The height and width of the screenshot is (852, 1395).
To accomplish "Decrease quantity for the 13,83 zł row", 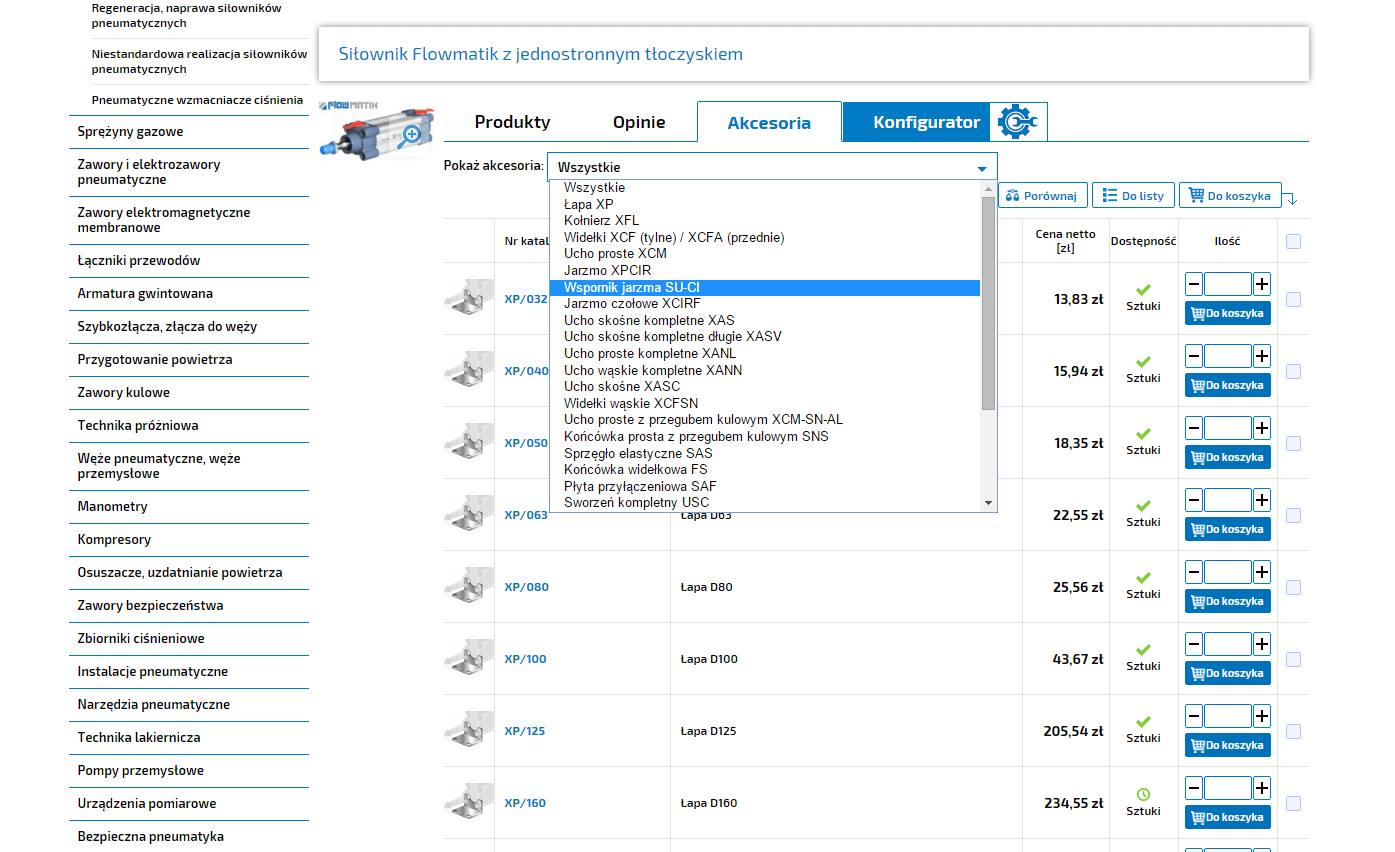I will click(1194, 284).
